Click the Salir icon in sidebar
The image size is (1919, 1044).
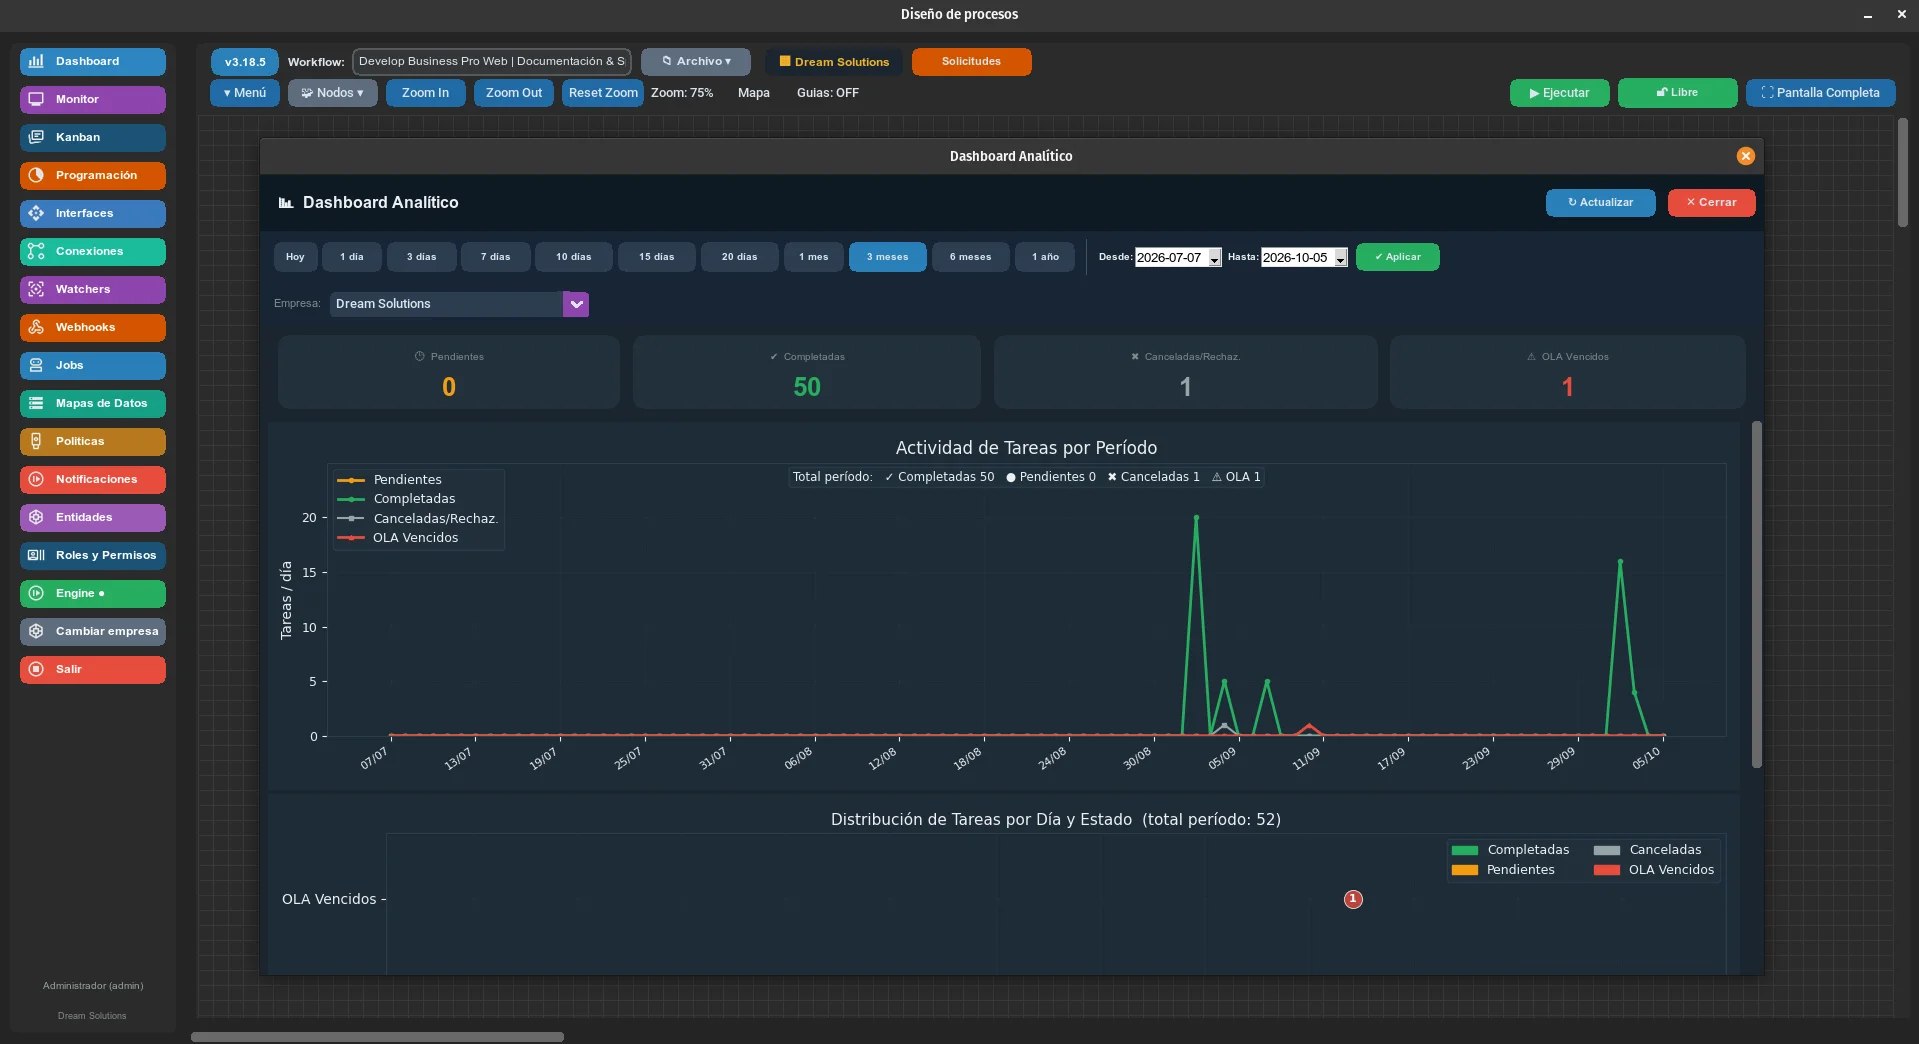tap(36, 669)
